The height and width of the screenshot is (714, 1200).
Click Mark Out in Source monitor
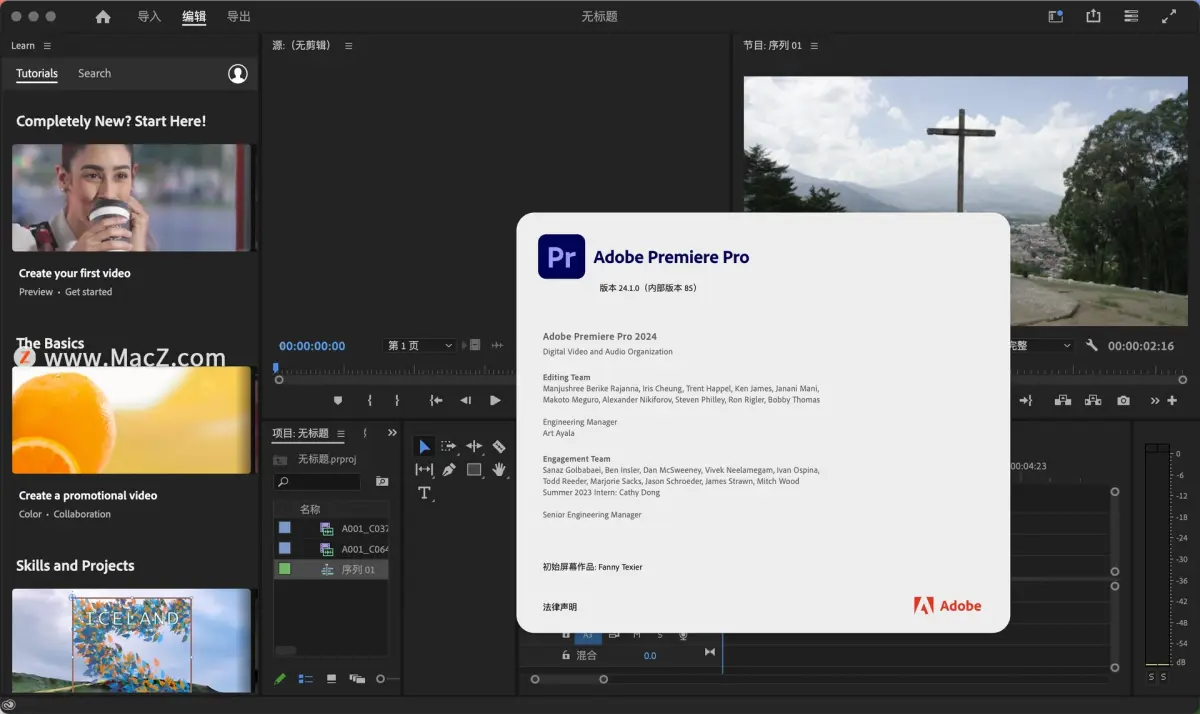pos(397,400)
